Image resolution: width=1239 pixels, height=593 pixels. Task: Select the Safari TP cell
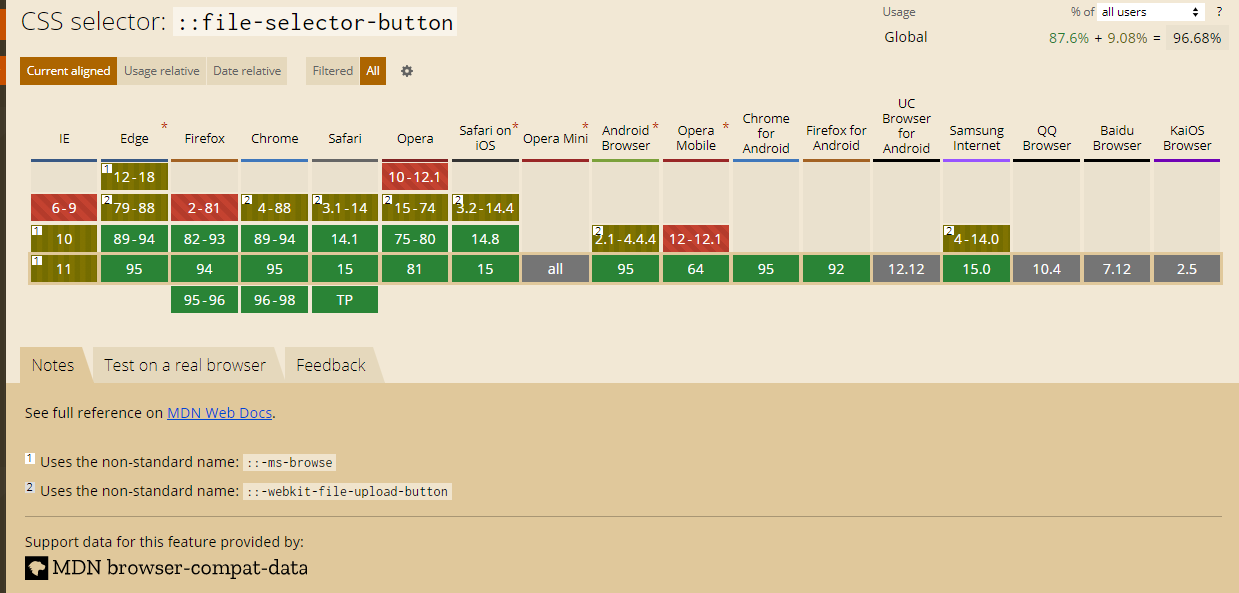pyautogui.click(x=345, y=300)
